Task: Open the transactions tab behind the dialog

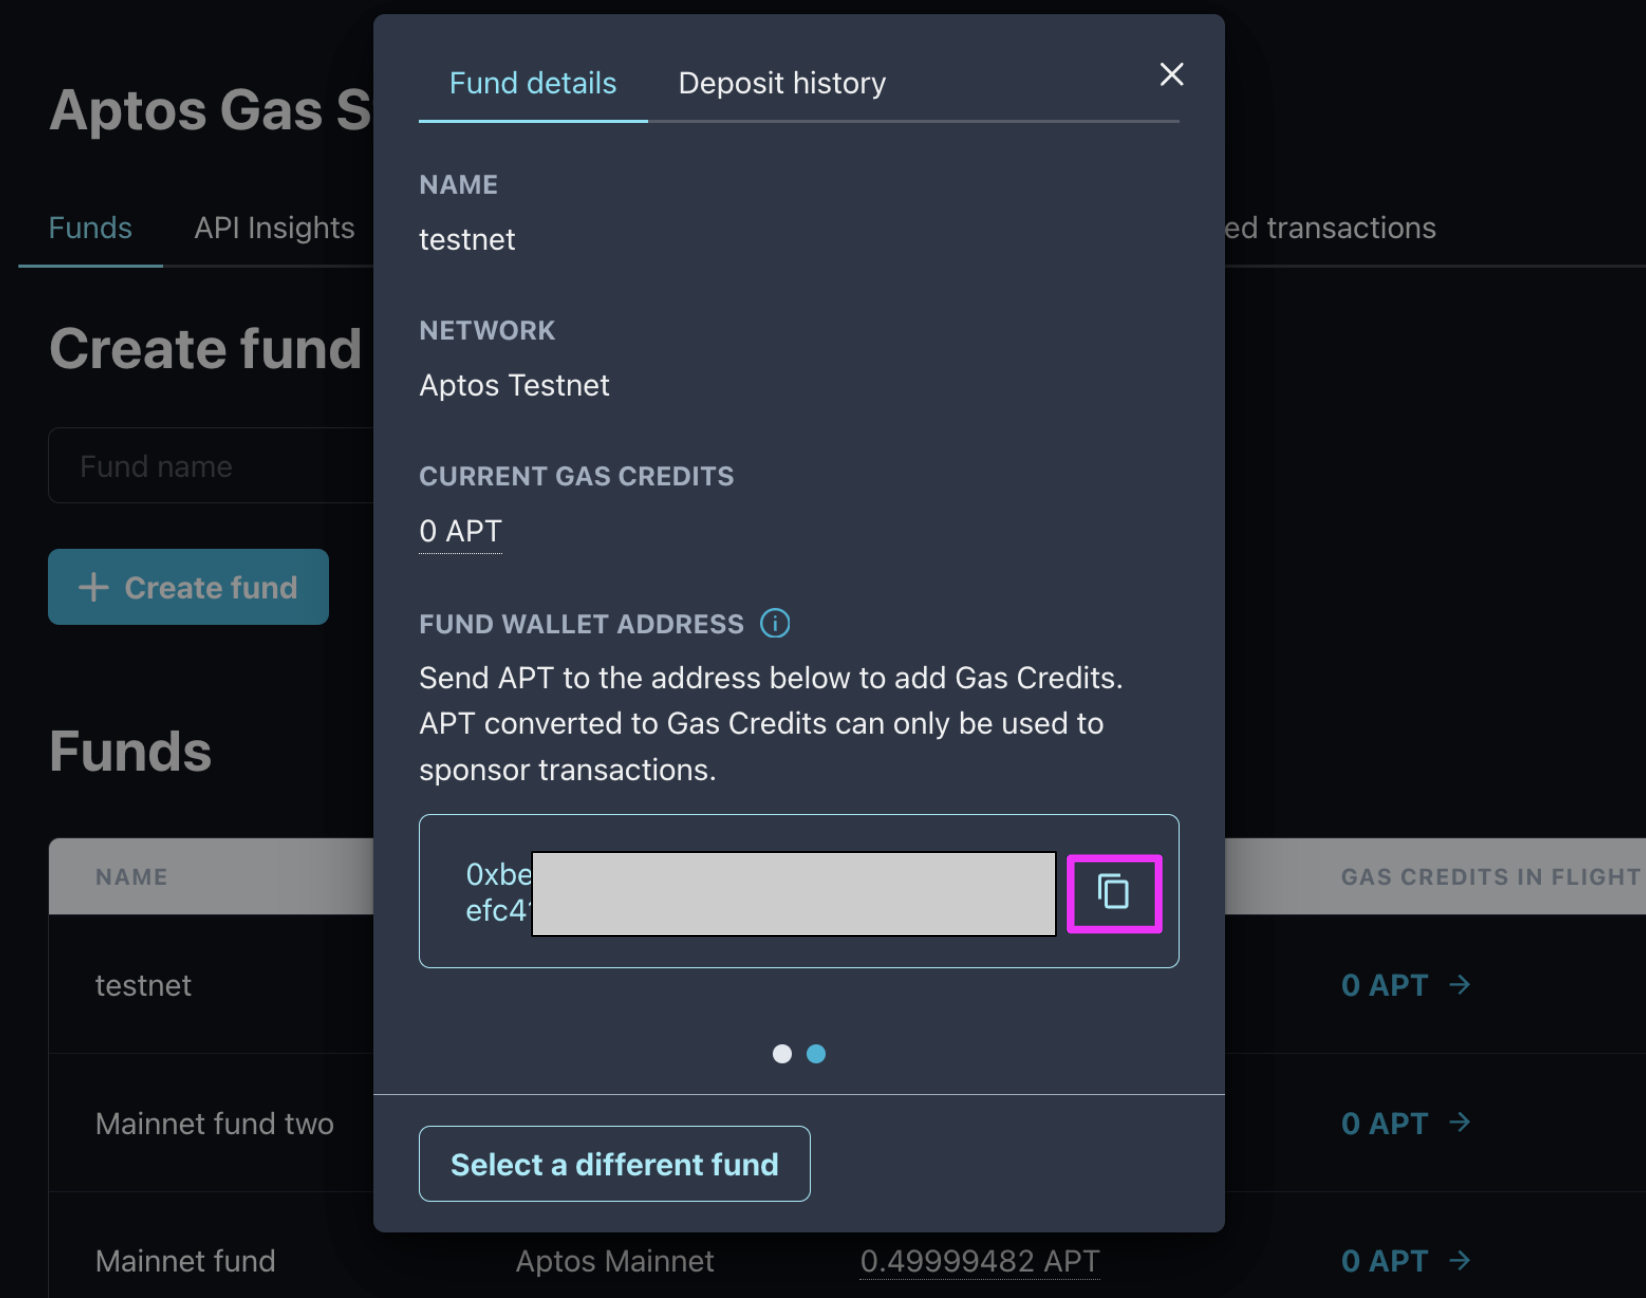Action: pyautogui.click(x=1331, y=228)
